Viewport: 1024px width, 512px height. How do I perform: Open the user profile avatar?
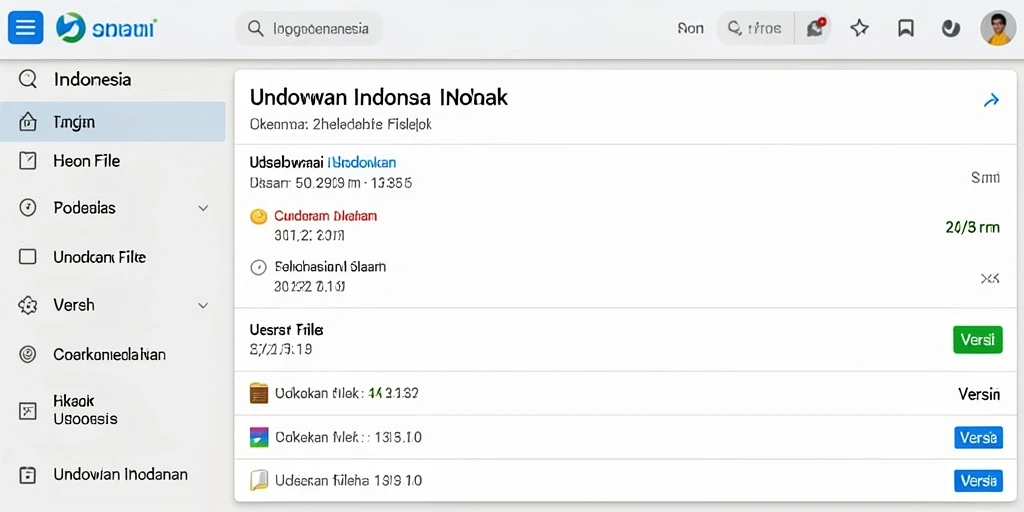pos(998,27)
